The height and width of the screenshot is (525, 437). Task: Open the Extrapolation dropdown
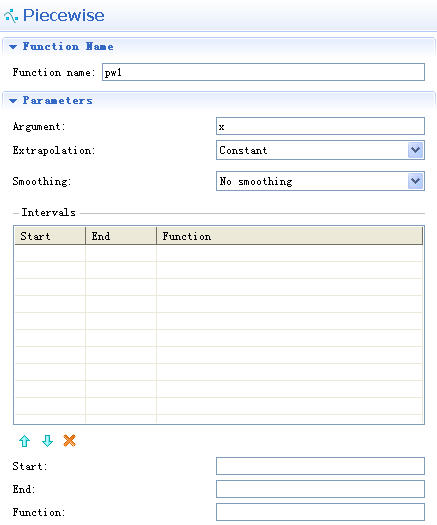tap(416, 150)
